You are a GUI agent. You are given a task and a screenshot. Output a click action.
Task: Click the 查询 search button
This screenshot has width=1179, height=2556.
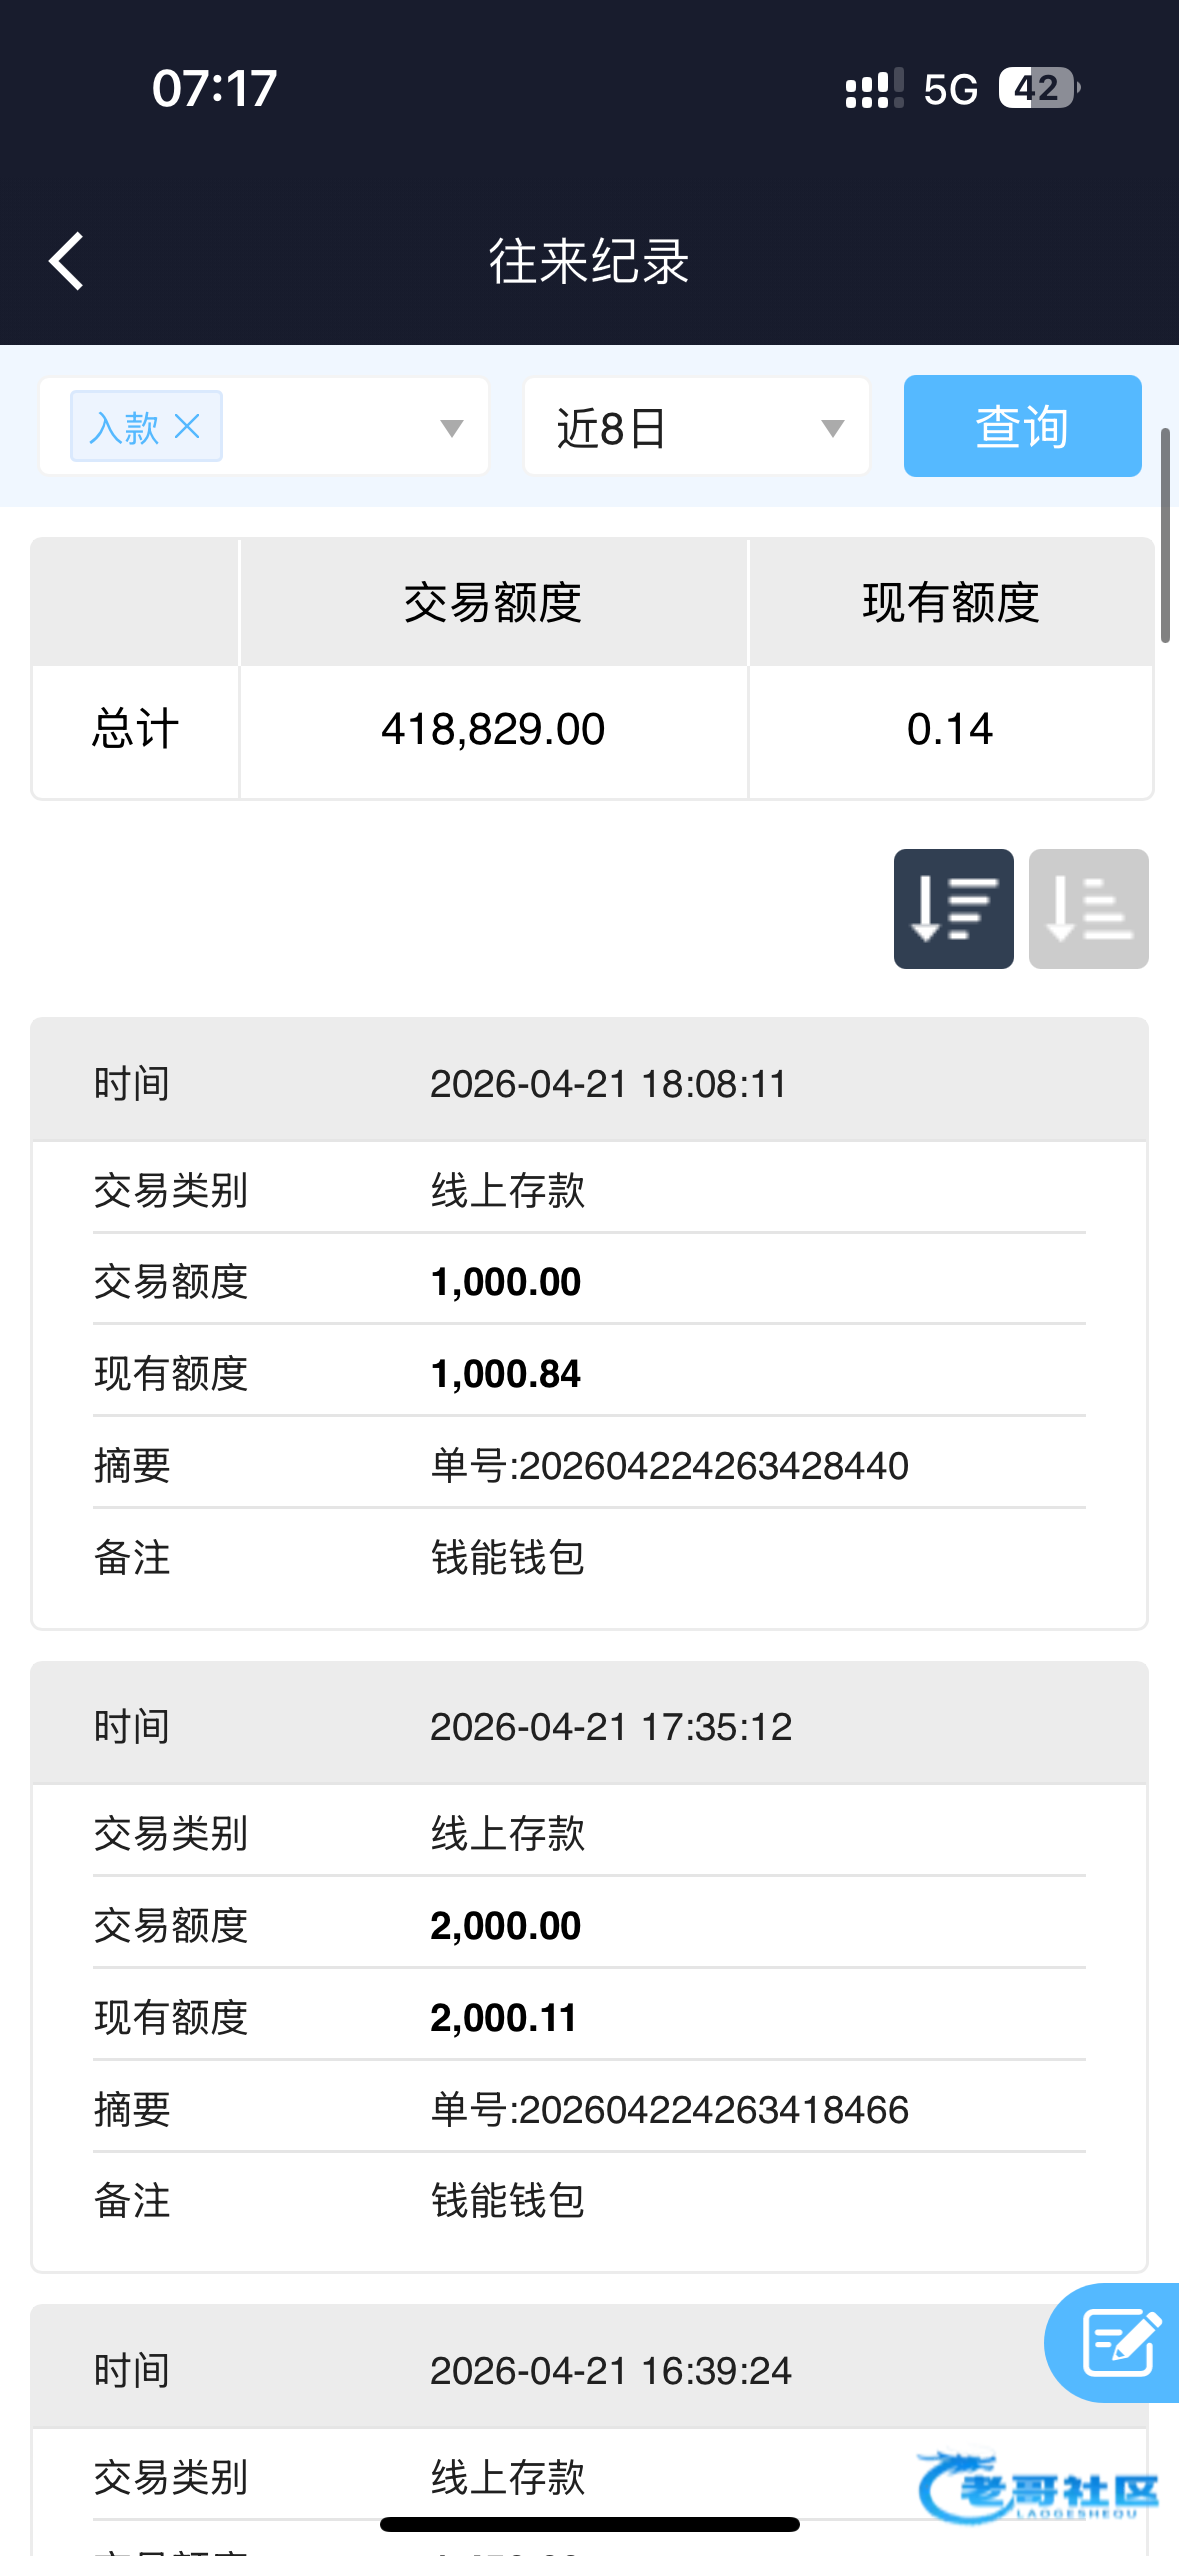pyautogui.click(x=1022, y=426)
